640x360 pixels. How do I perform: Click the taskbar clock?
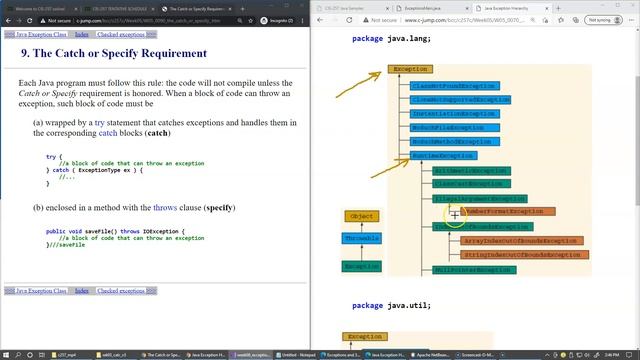click(612, 355)
